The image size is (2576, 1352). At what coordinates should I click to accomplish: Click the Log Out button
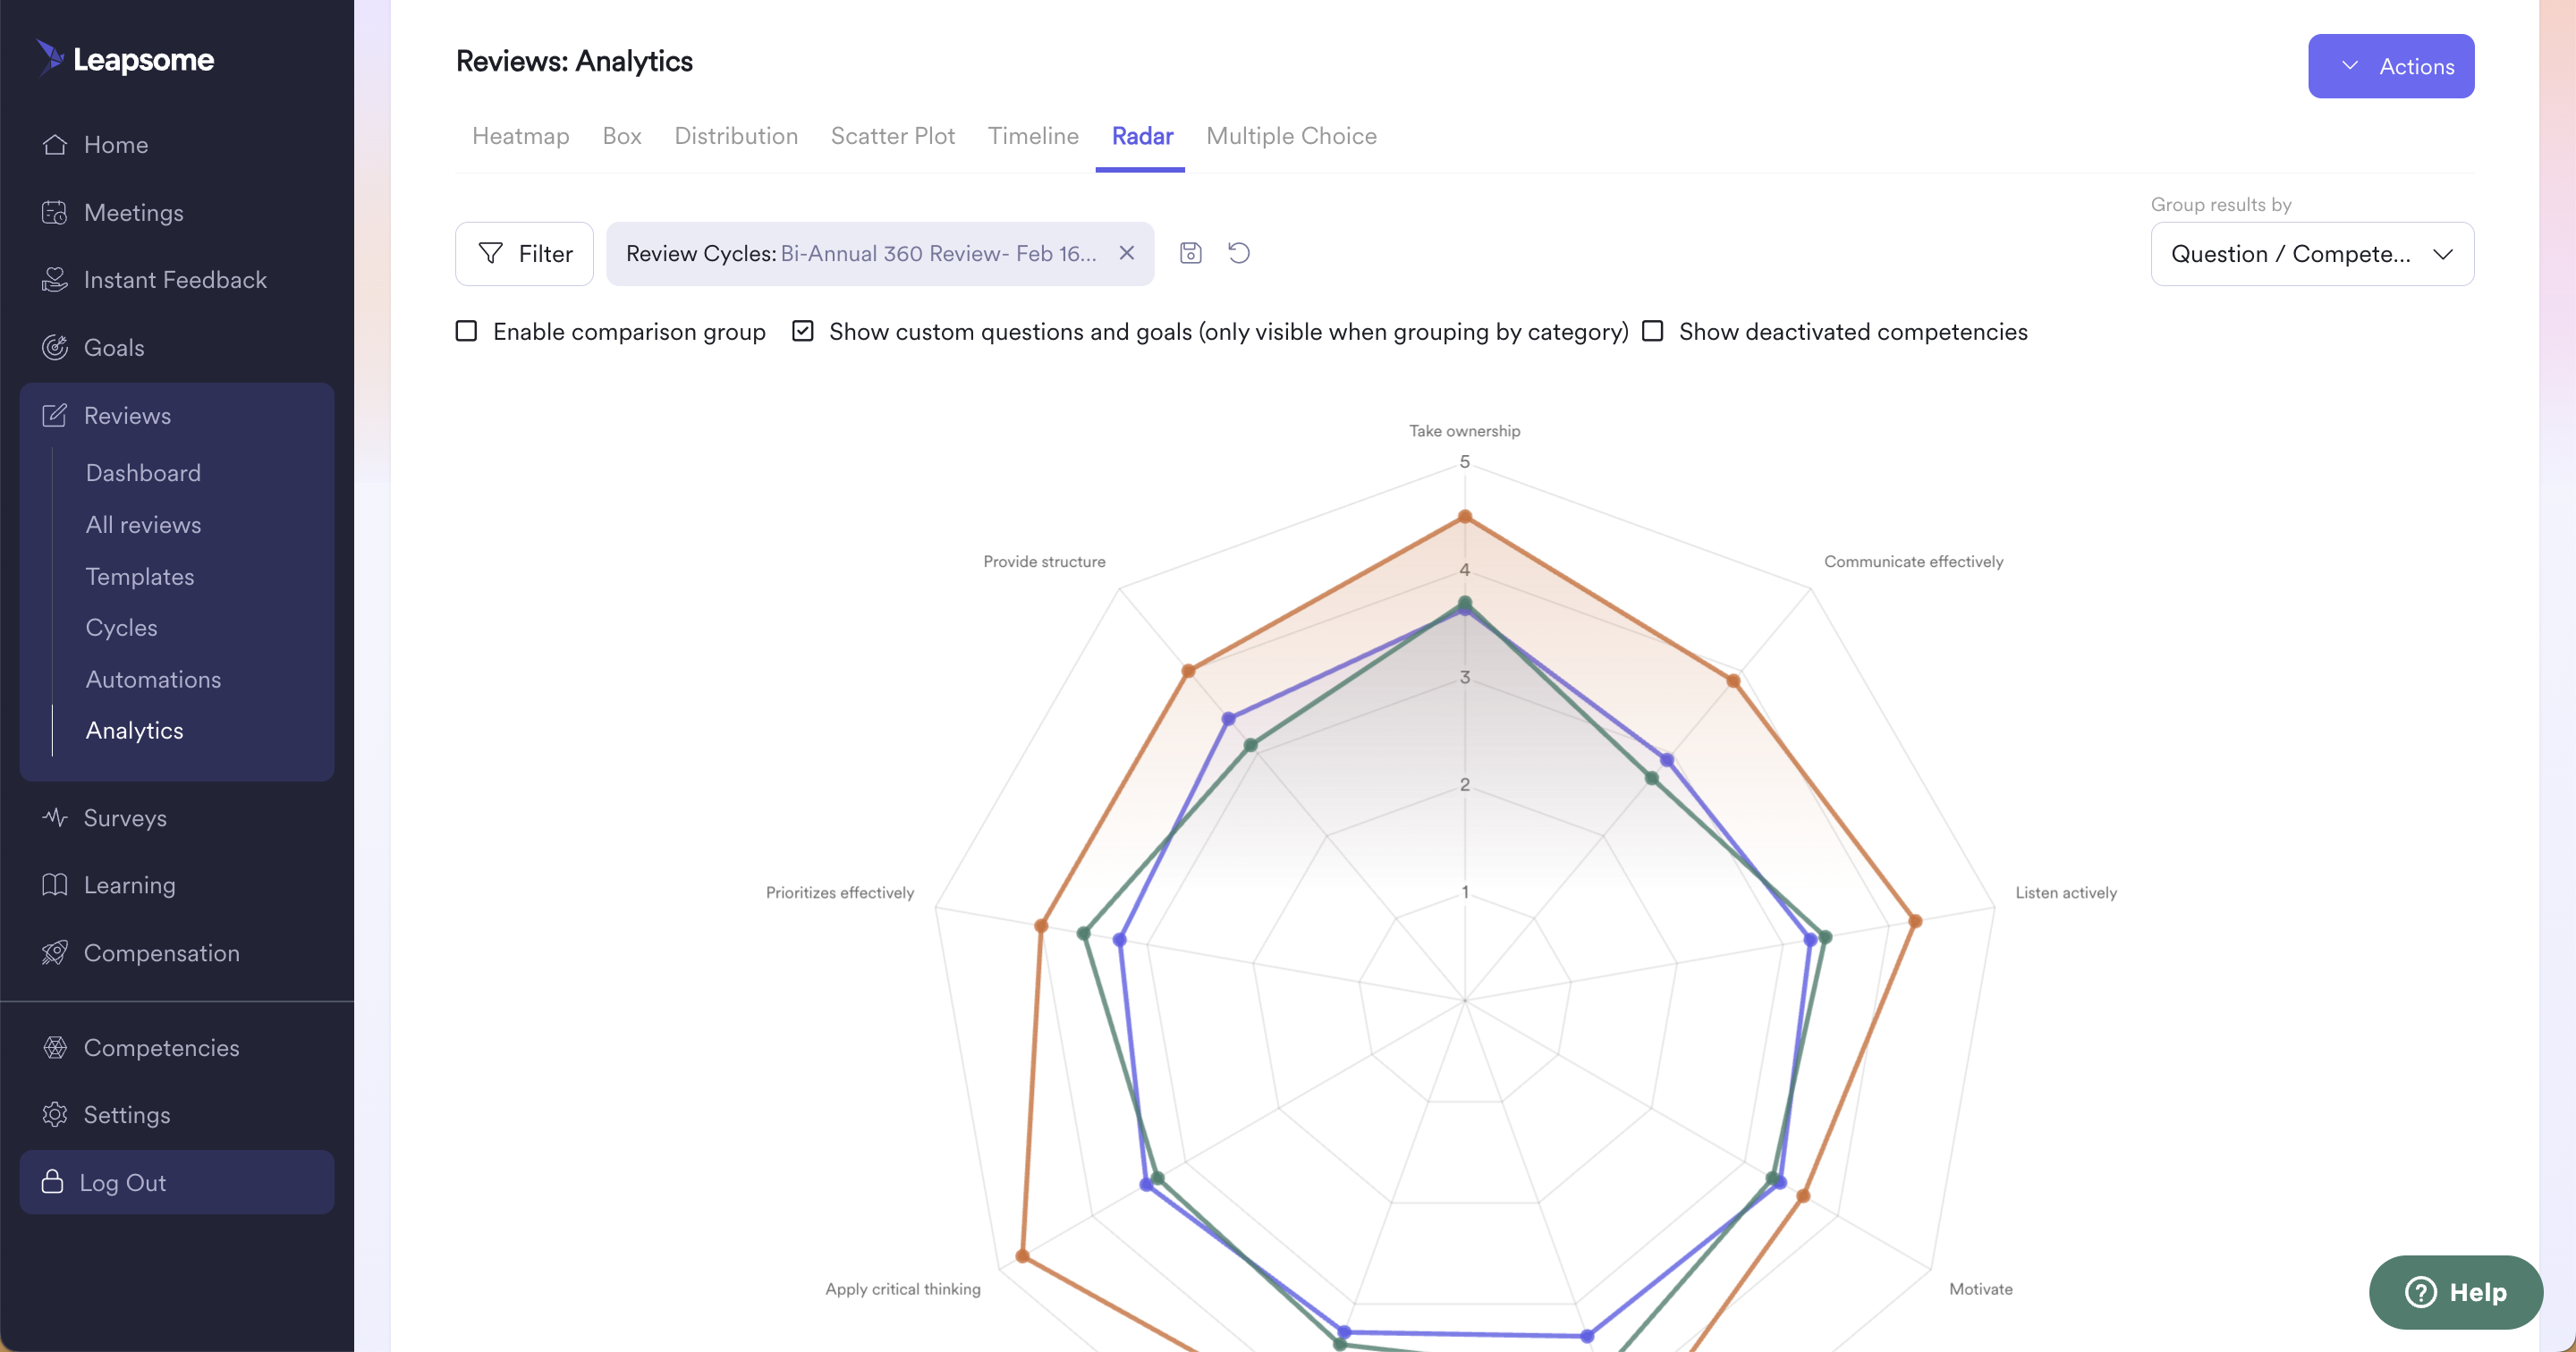[x=177, y=1182]
